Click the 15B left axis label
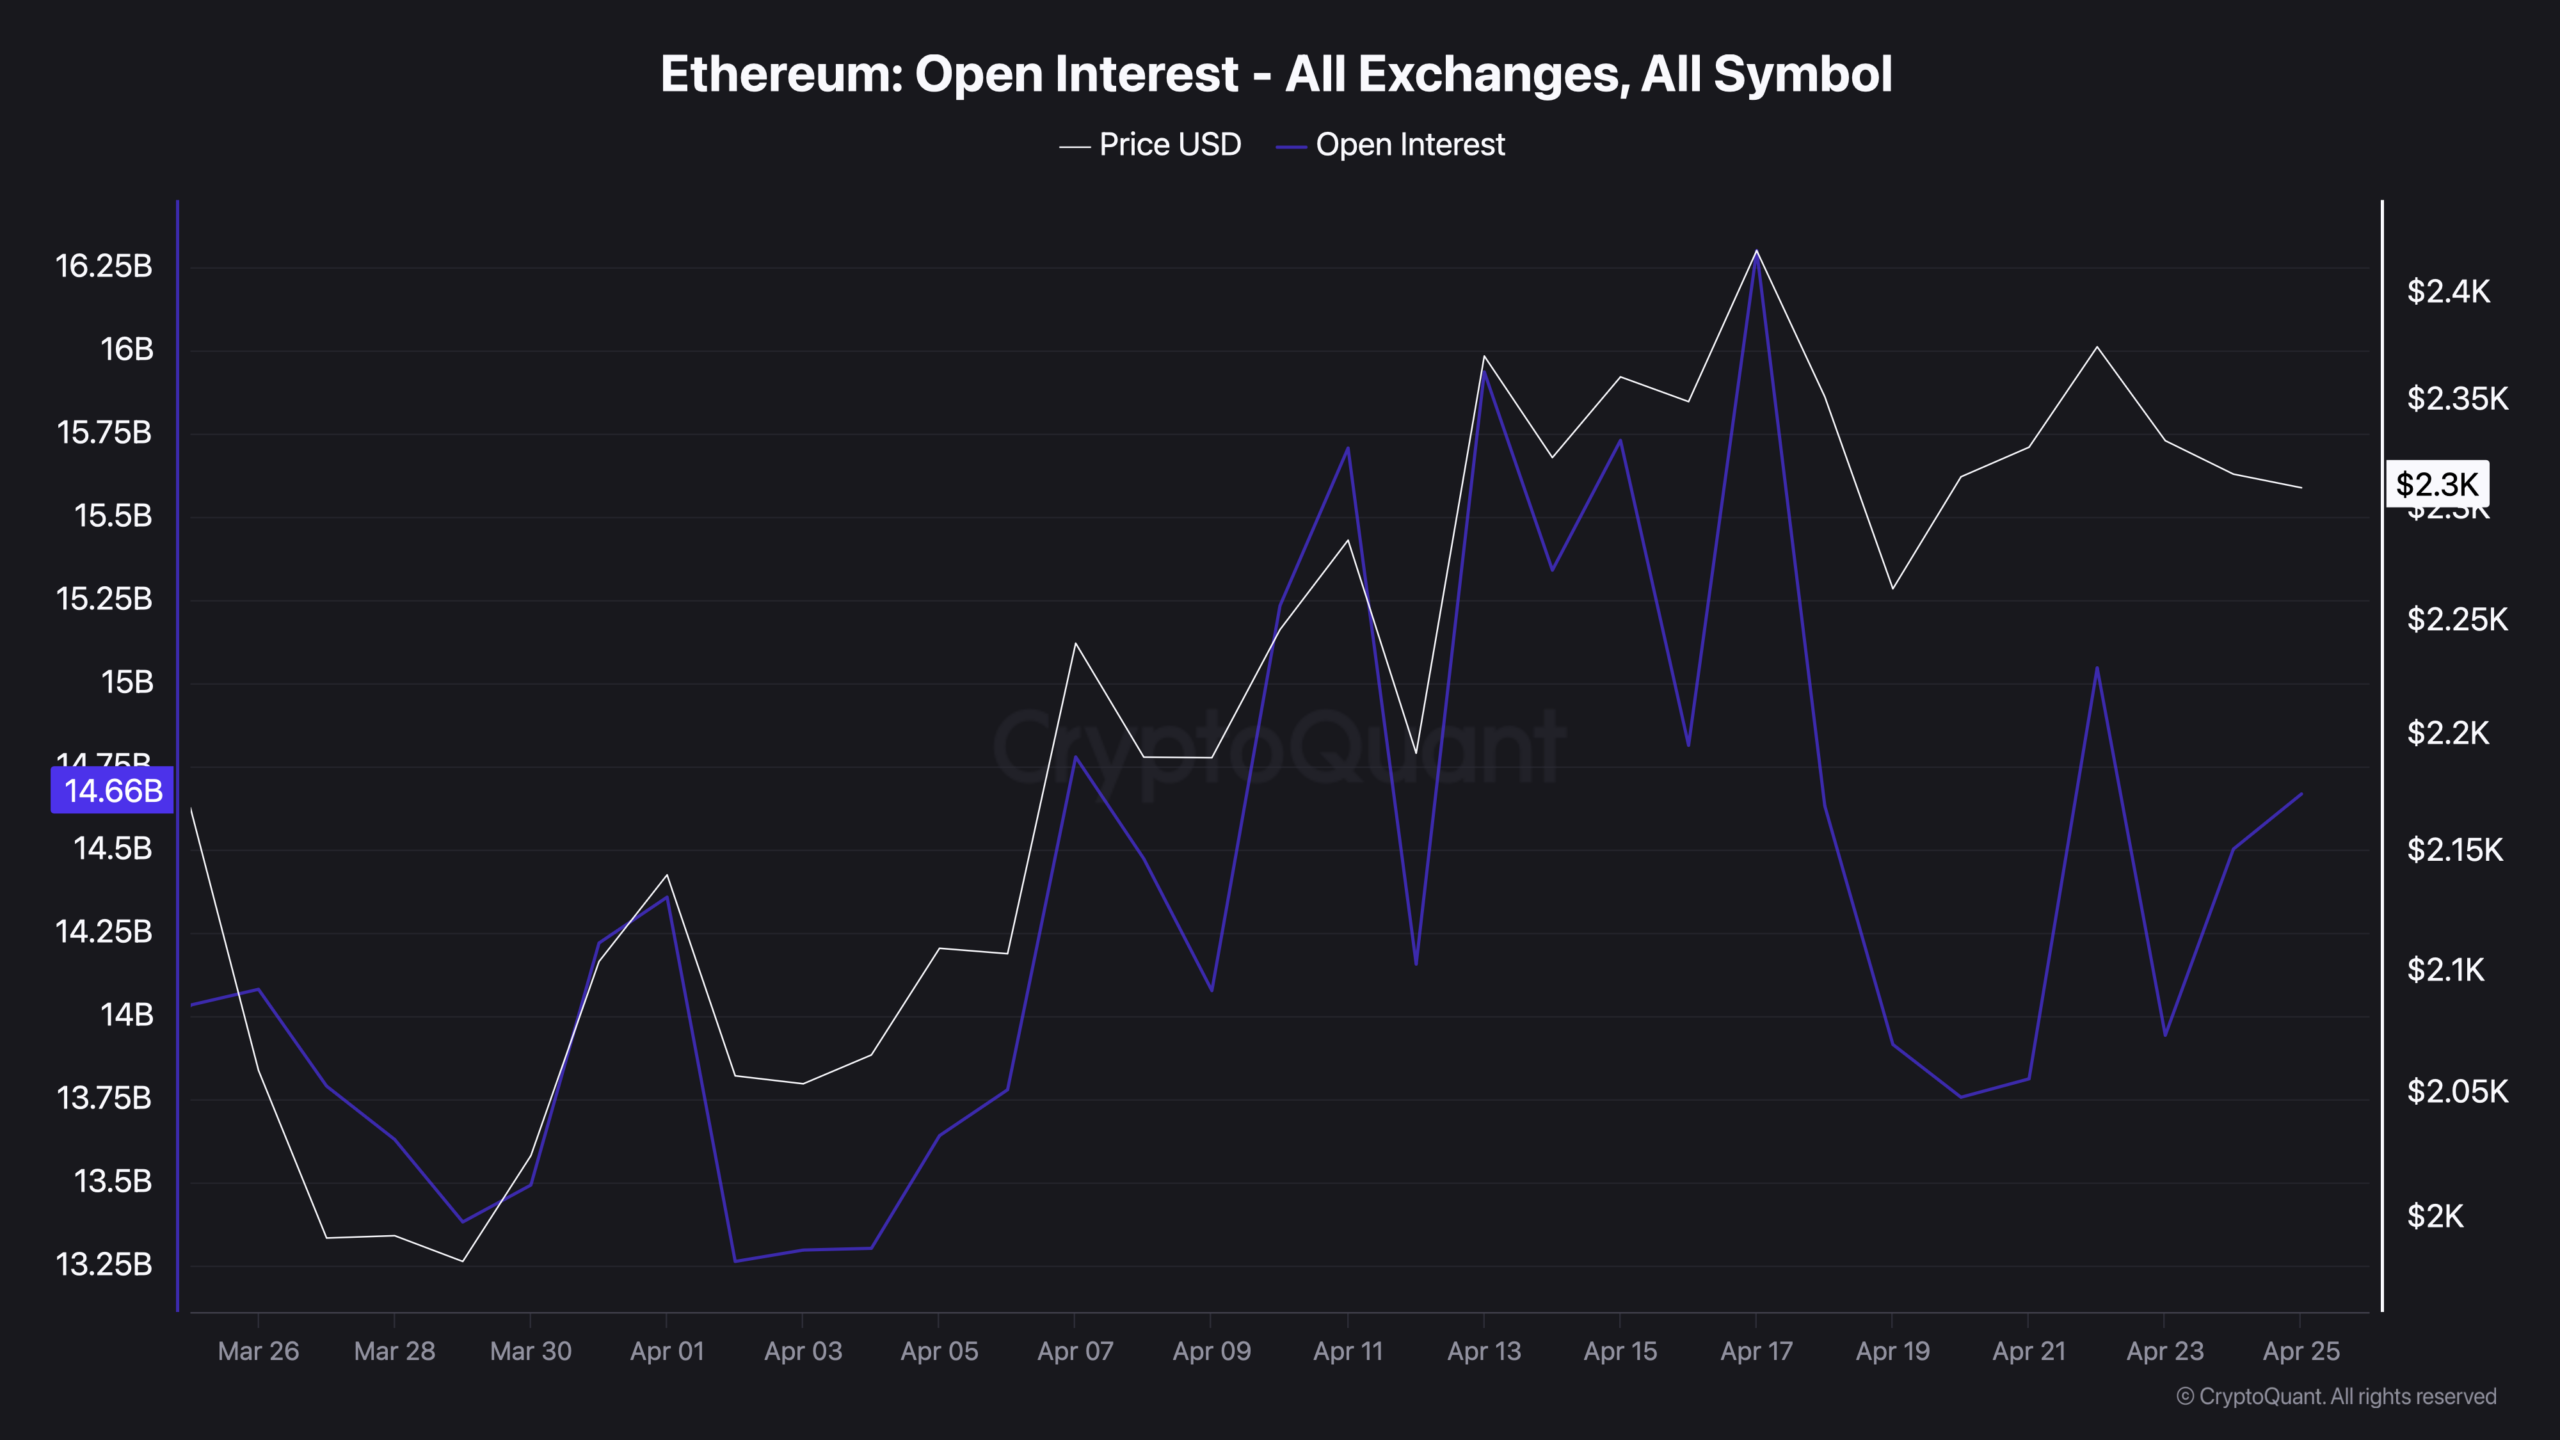The image size is (2560, 1440). pyautogui.click(x=127, y=682)
